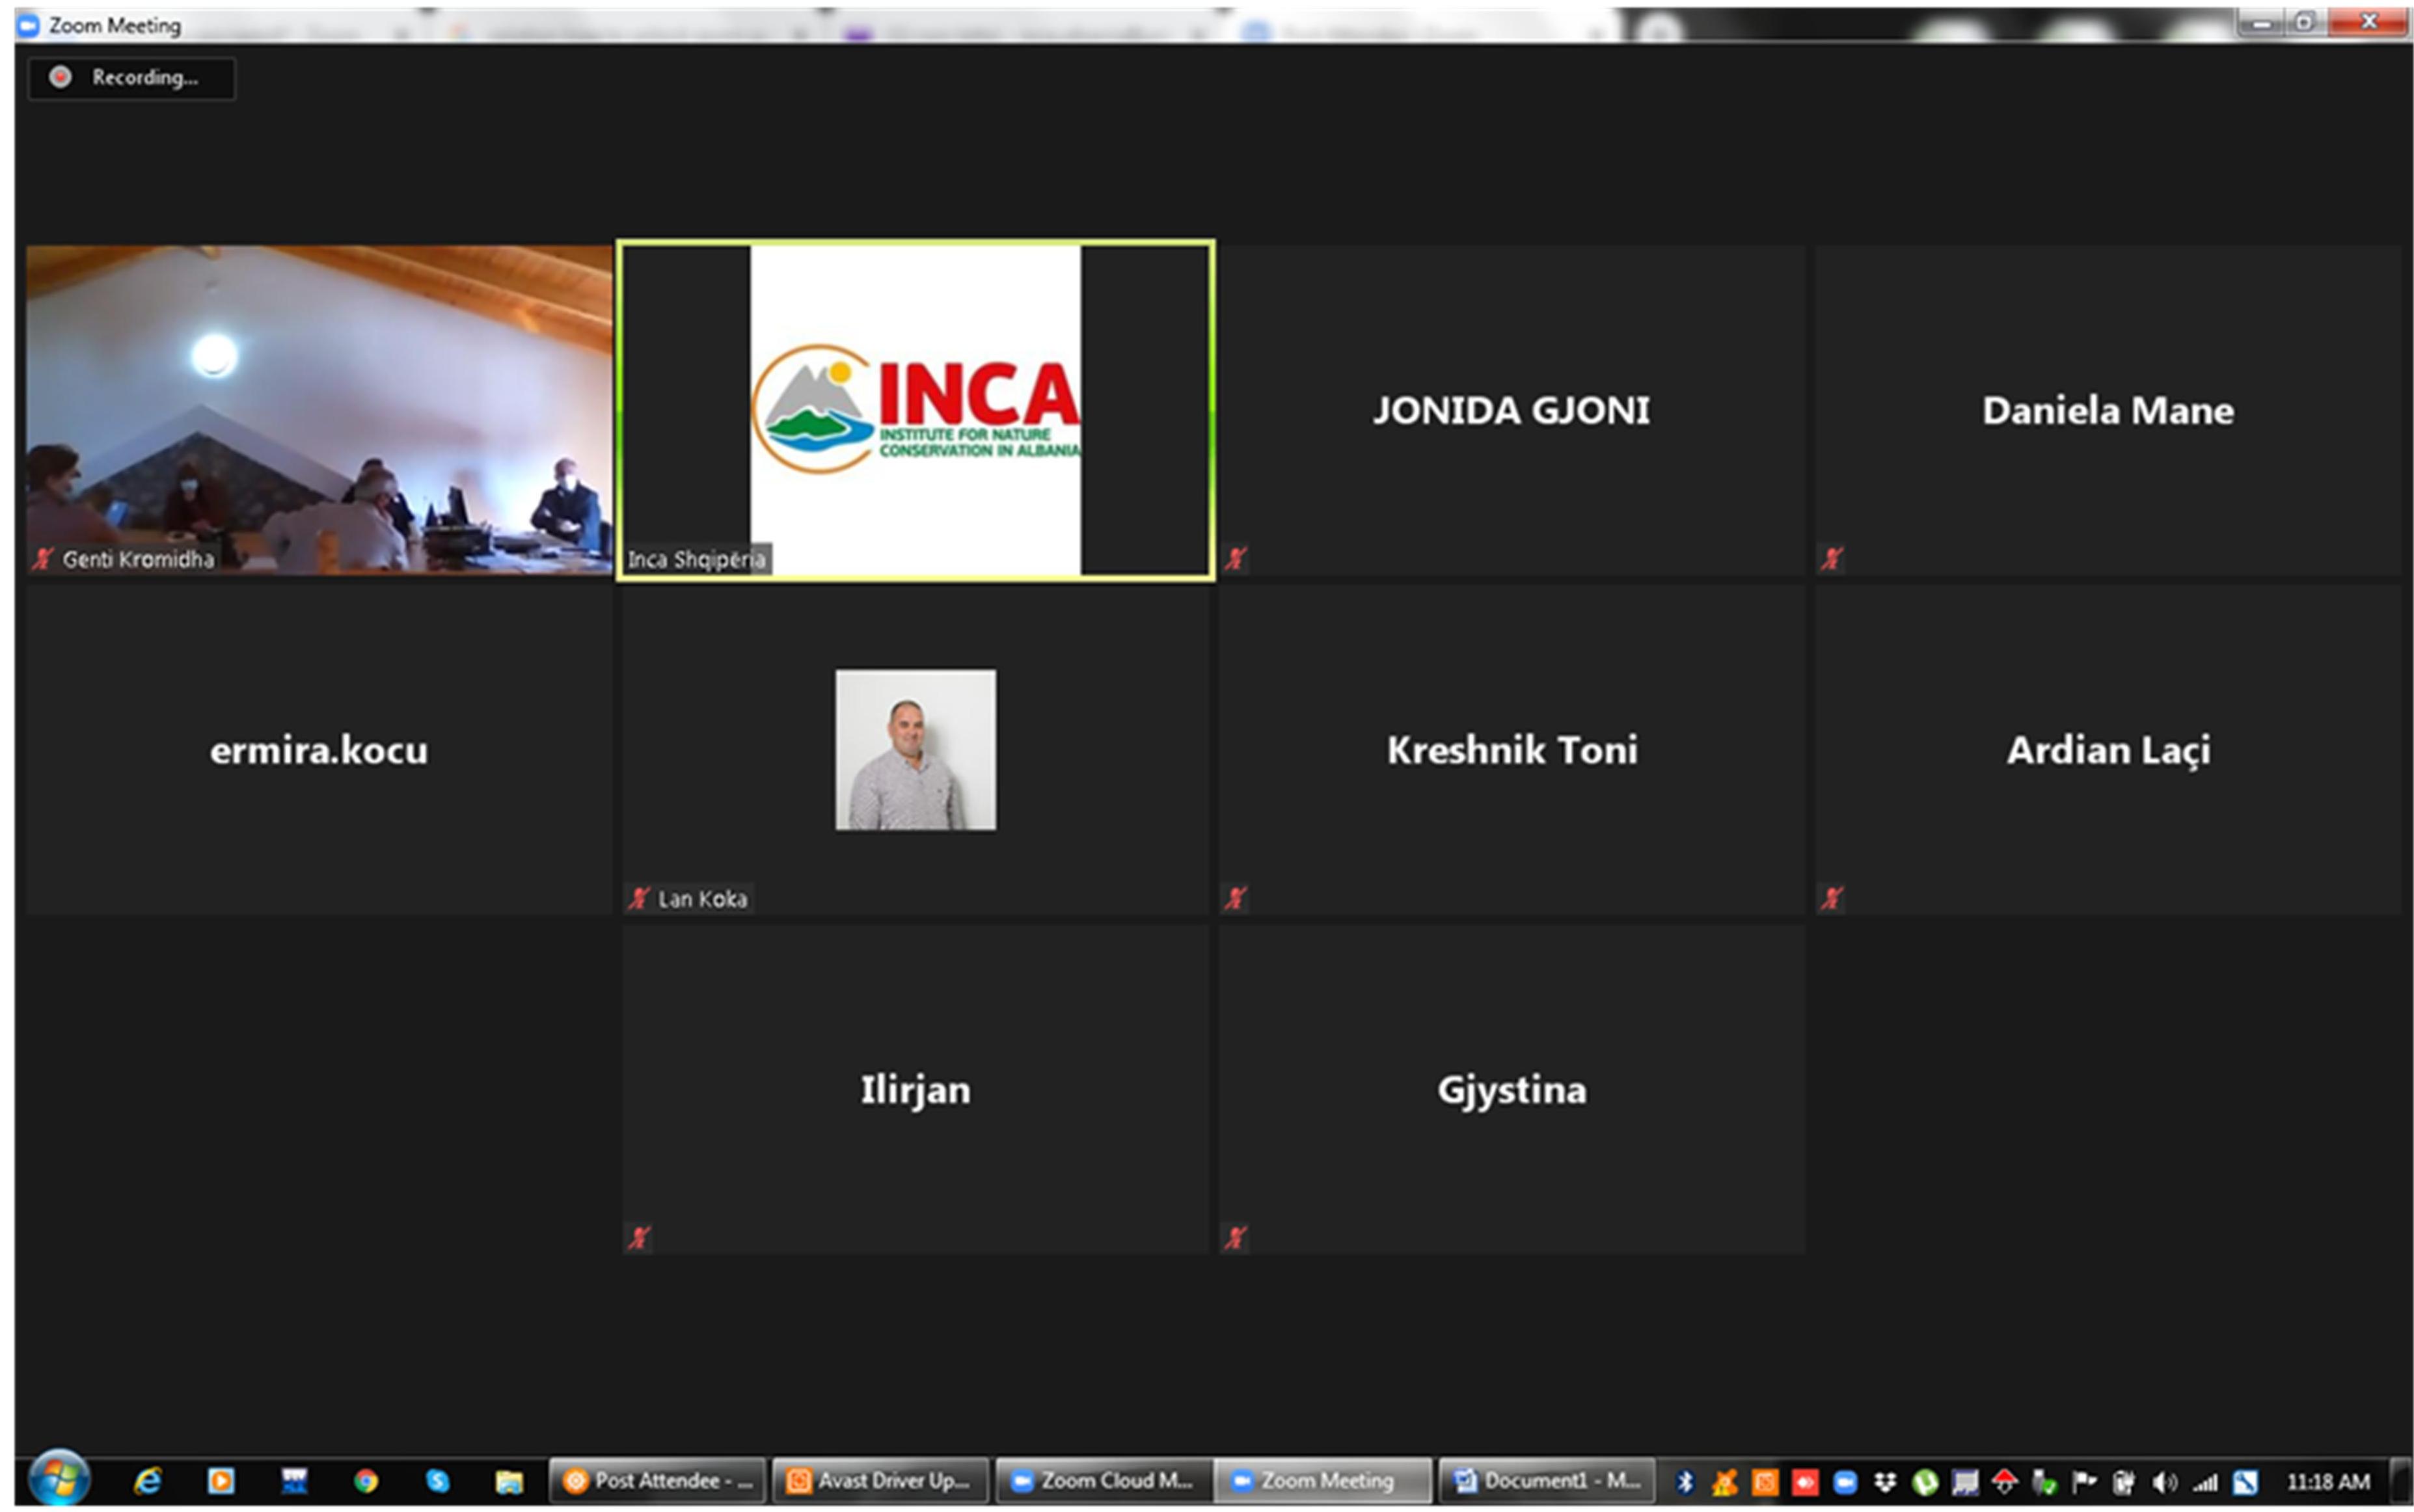Open the volume speaker tray icon
Viewport: 2414px width, 1512px height.
tap(2164, 1482)
